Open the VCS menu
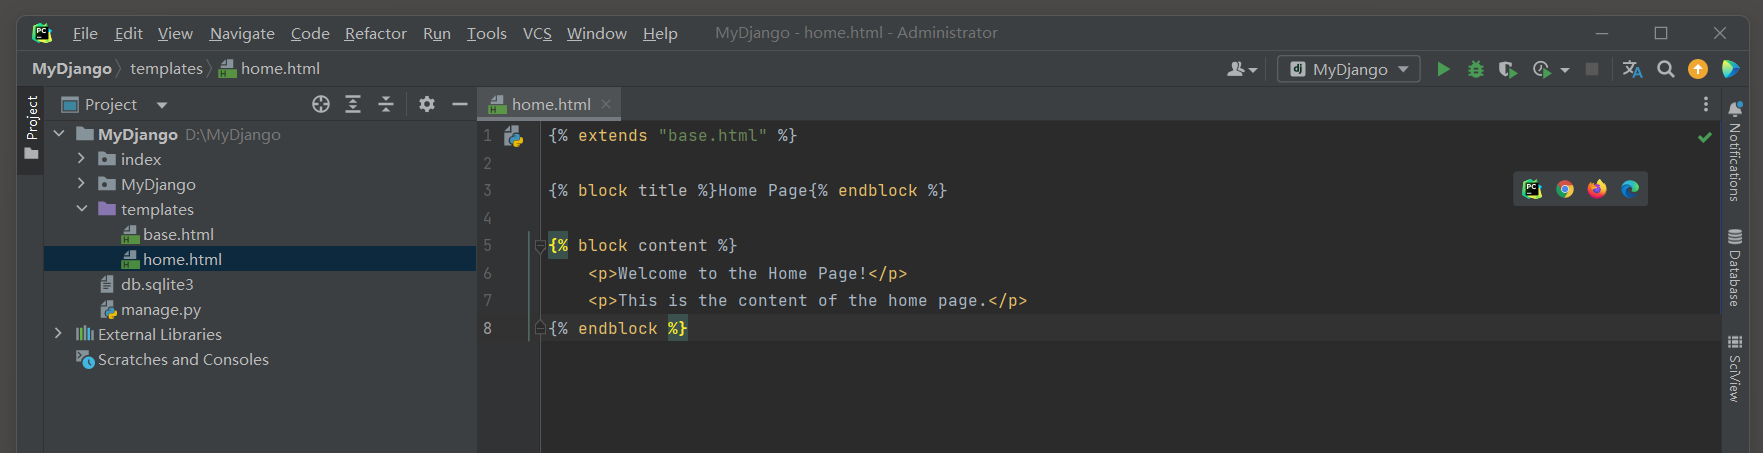1763x453 pixels. click(537, 33)
